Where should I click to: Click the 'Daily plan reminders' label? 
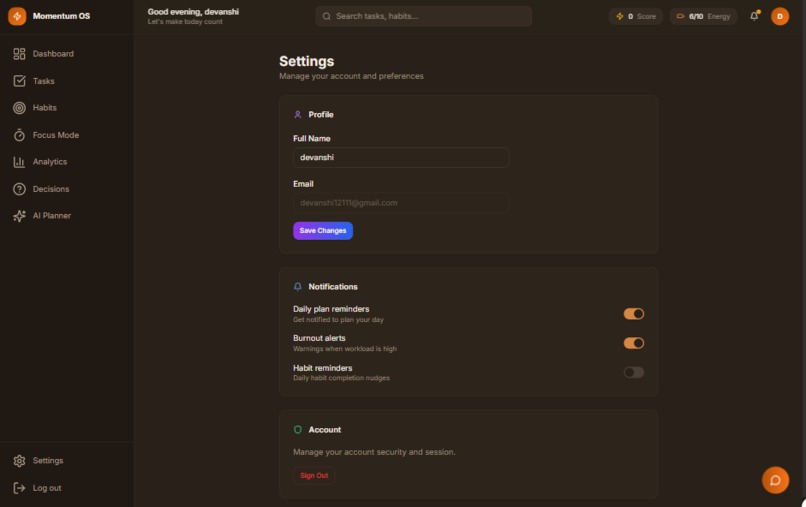[x=331, y=309]
